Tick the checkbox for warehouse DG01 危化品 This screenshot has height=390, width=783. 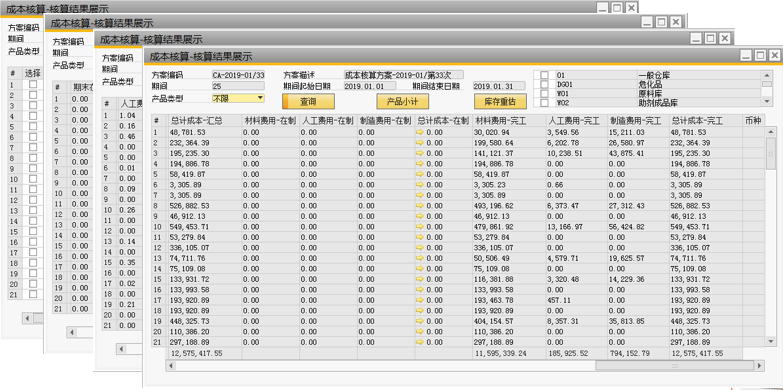pos(544,84)
